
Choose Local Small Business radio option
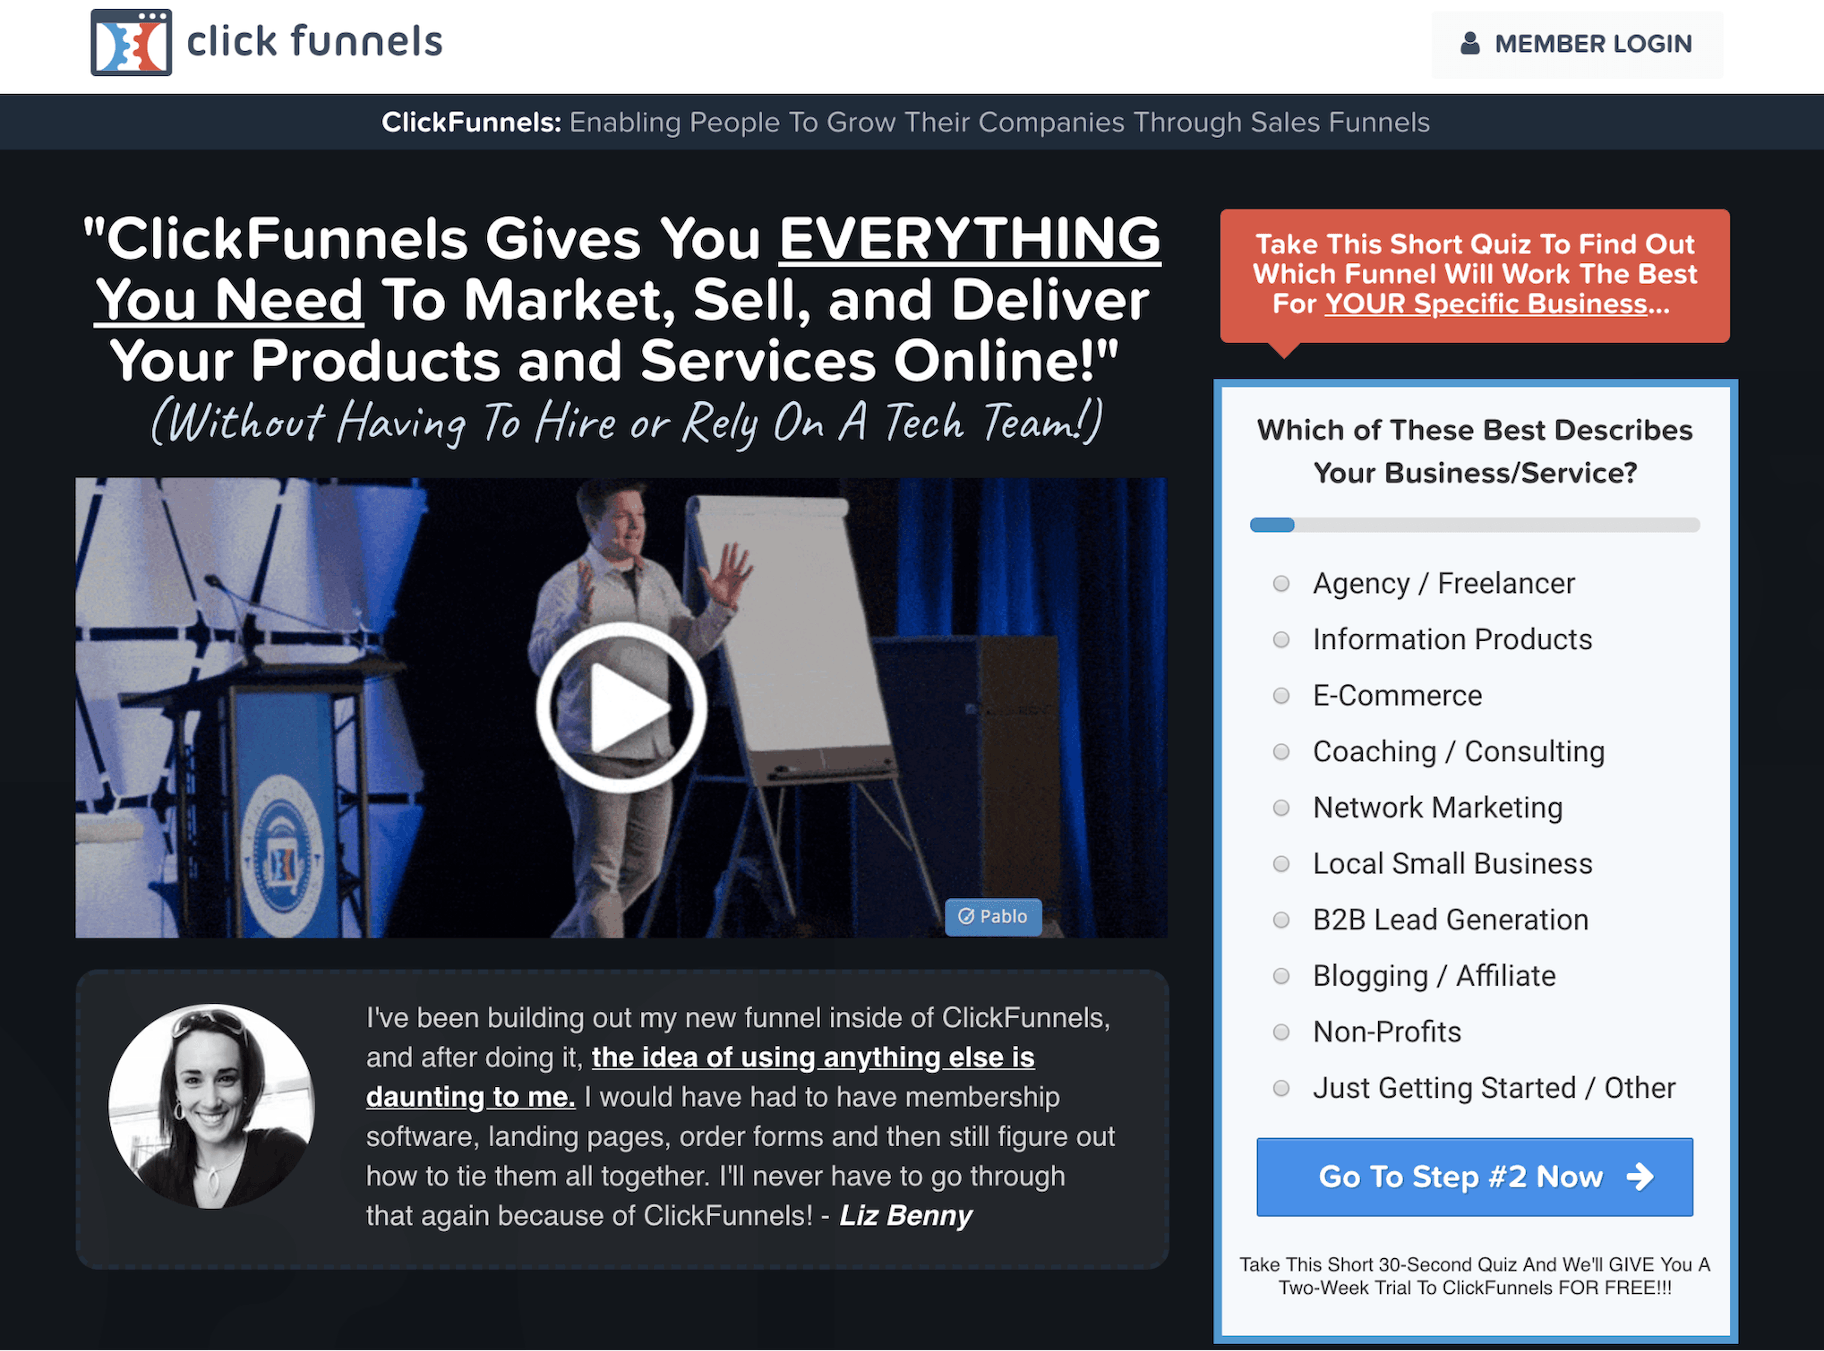pos(1281,864)
